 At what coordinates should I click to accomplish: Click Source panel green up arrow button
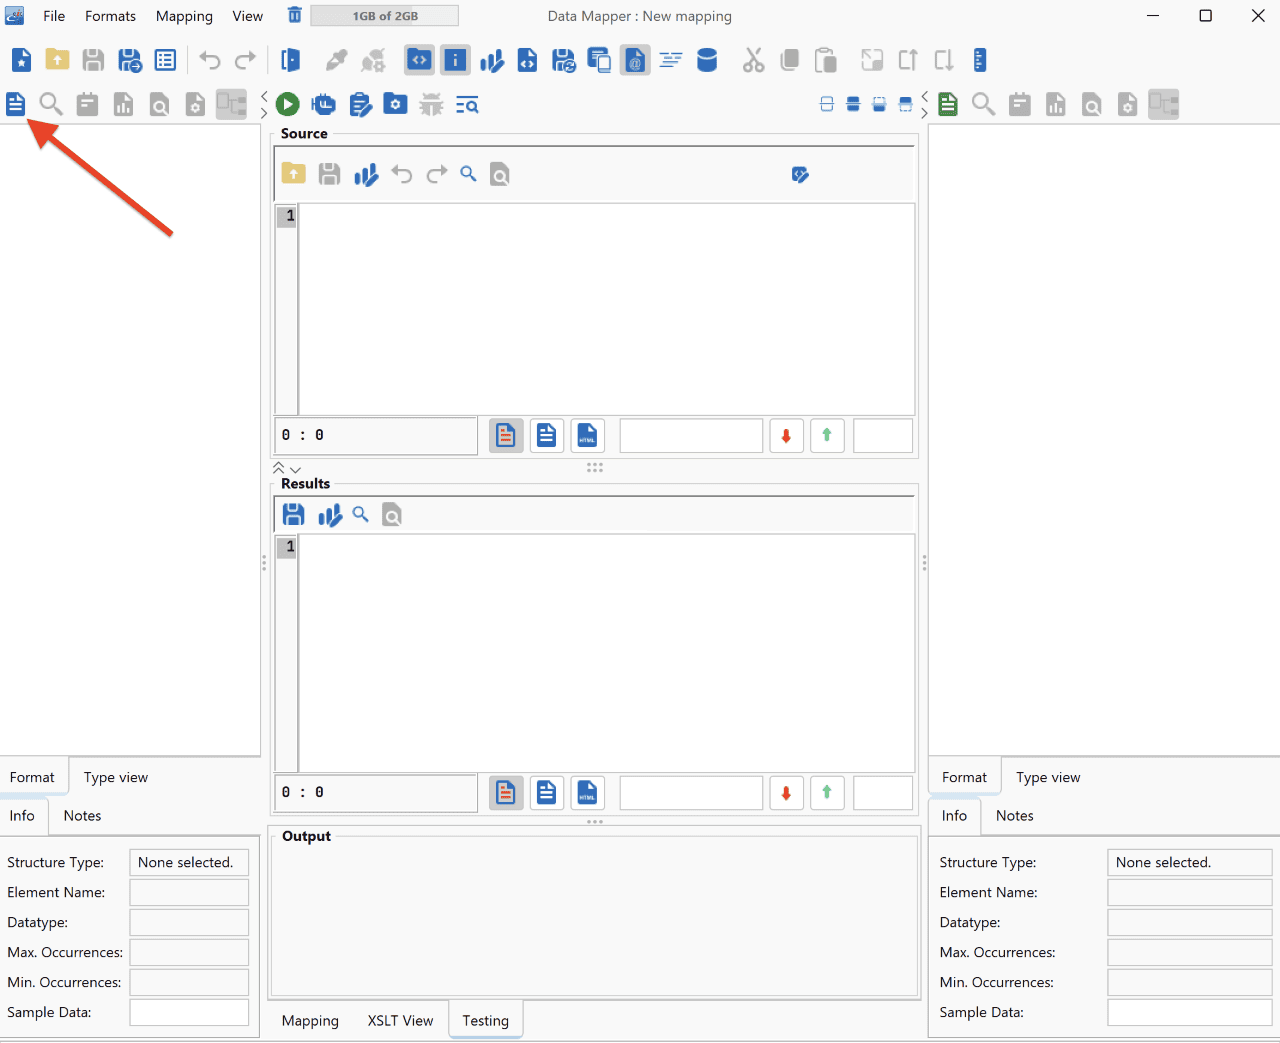[827, 436]
